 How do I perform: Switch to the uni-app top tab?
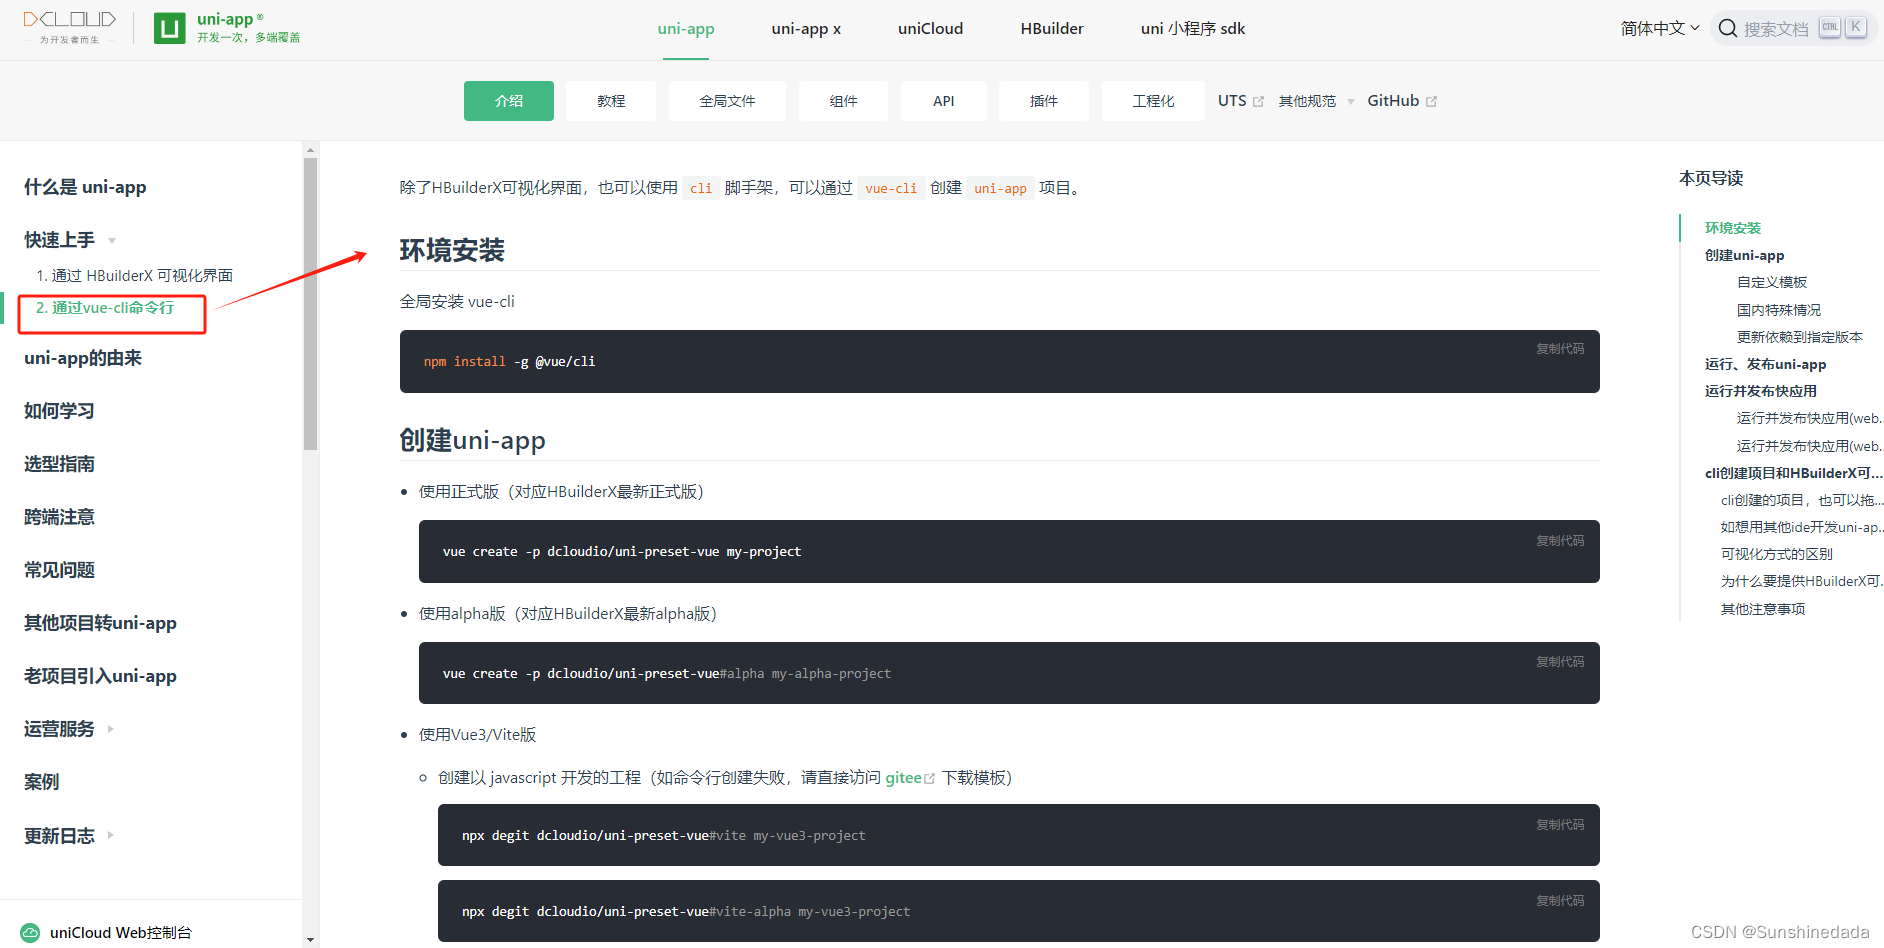tap(686, 29)
